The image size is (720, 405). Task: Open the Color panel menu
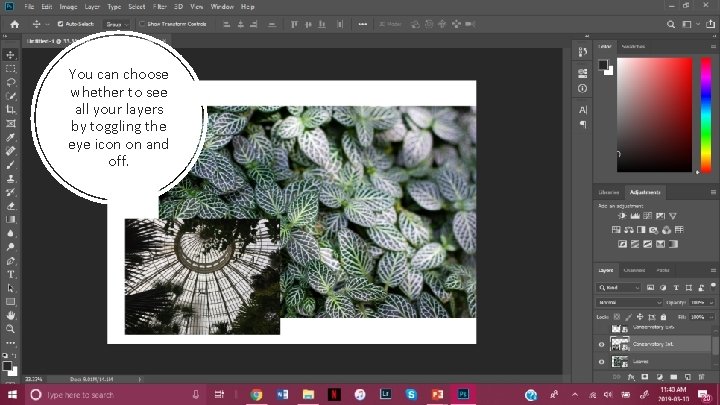pos(713,46)
